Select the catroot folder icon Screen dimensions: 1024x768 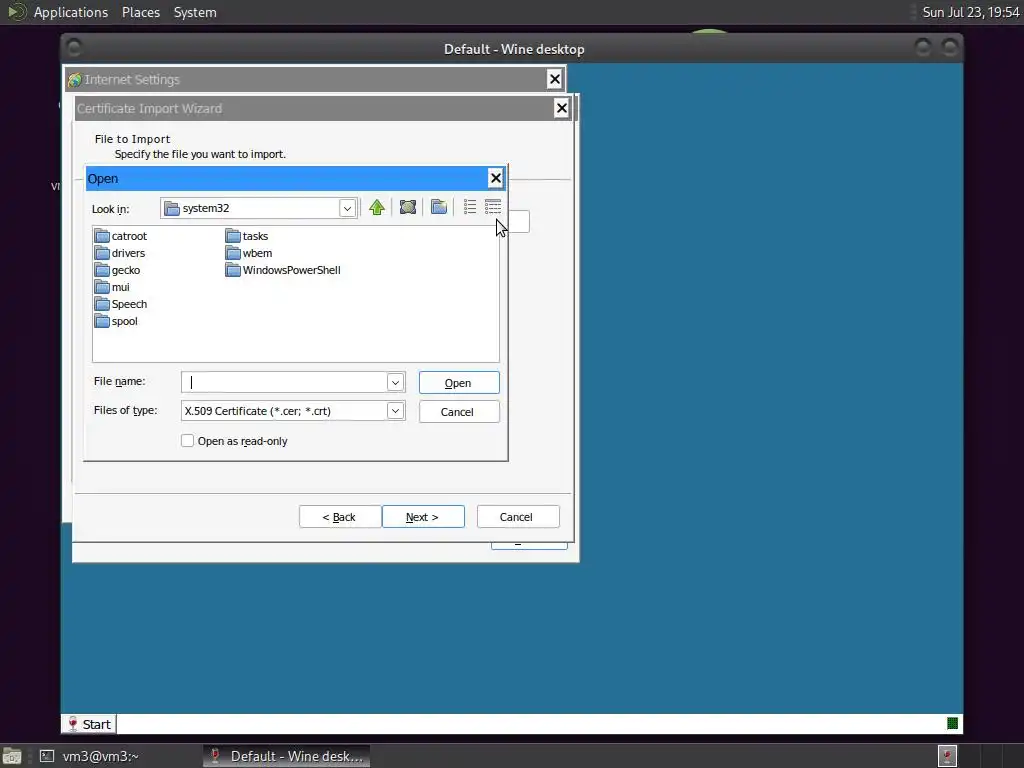point(102,236)
